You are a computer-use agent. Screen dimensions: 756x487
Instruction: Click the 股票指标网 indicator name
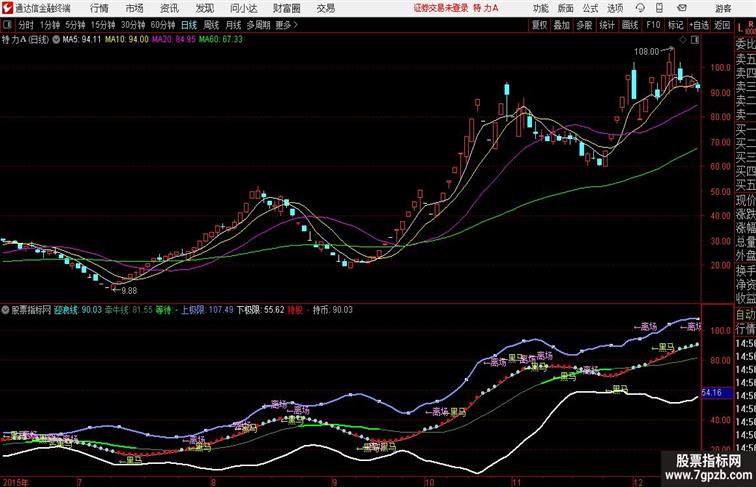(x=31, y=310)
